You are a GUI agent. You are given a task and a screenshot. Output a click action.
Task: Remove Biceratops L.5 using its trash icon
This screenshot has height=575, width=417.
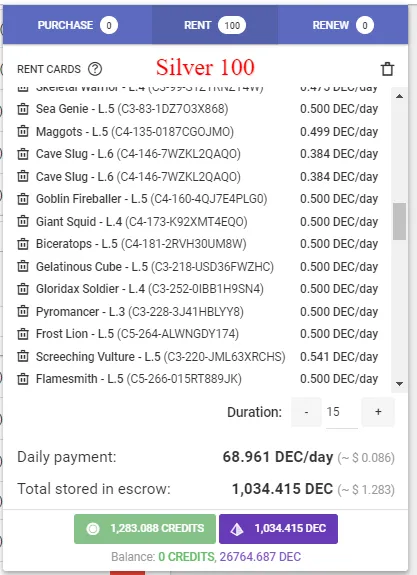(23, 244)
